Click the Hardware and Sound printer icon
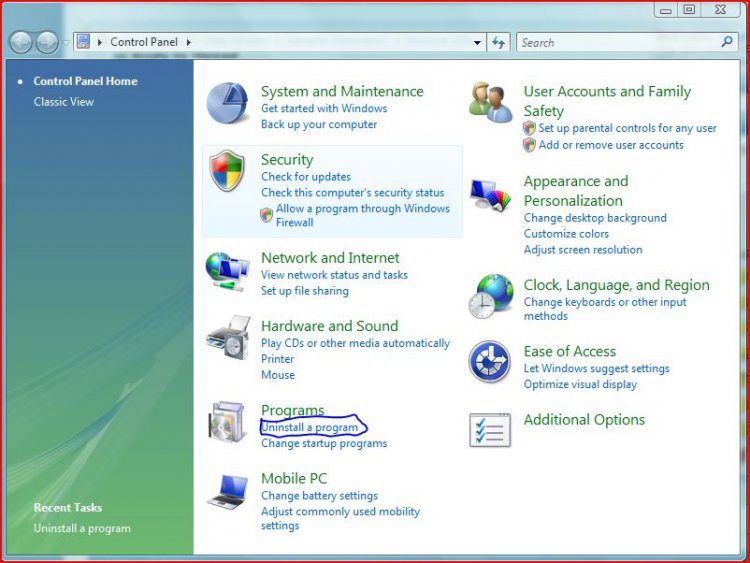Viewport: 750px width, 563px height. click(228, 337)
